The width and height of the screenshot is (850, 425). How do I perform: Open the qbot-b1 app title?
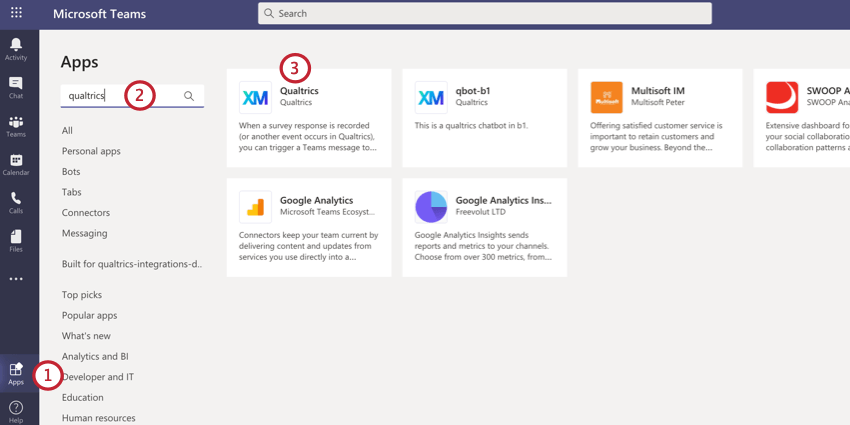[x=473, y=91]
